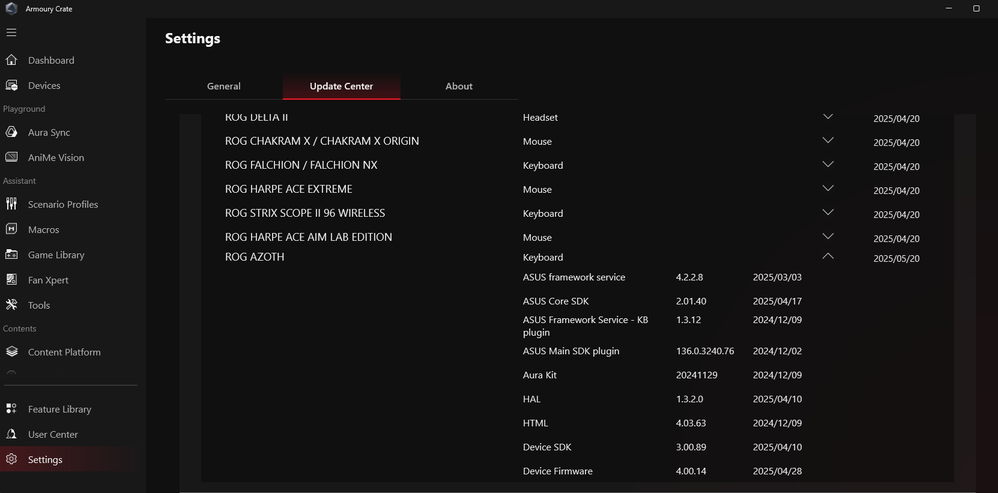This screenshot has height=493, width=998.
Task: Open Devices icon in sidebar
Action: (11, 85)
